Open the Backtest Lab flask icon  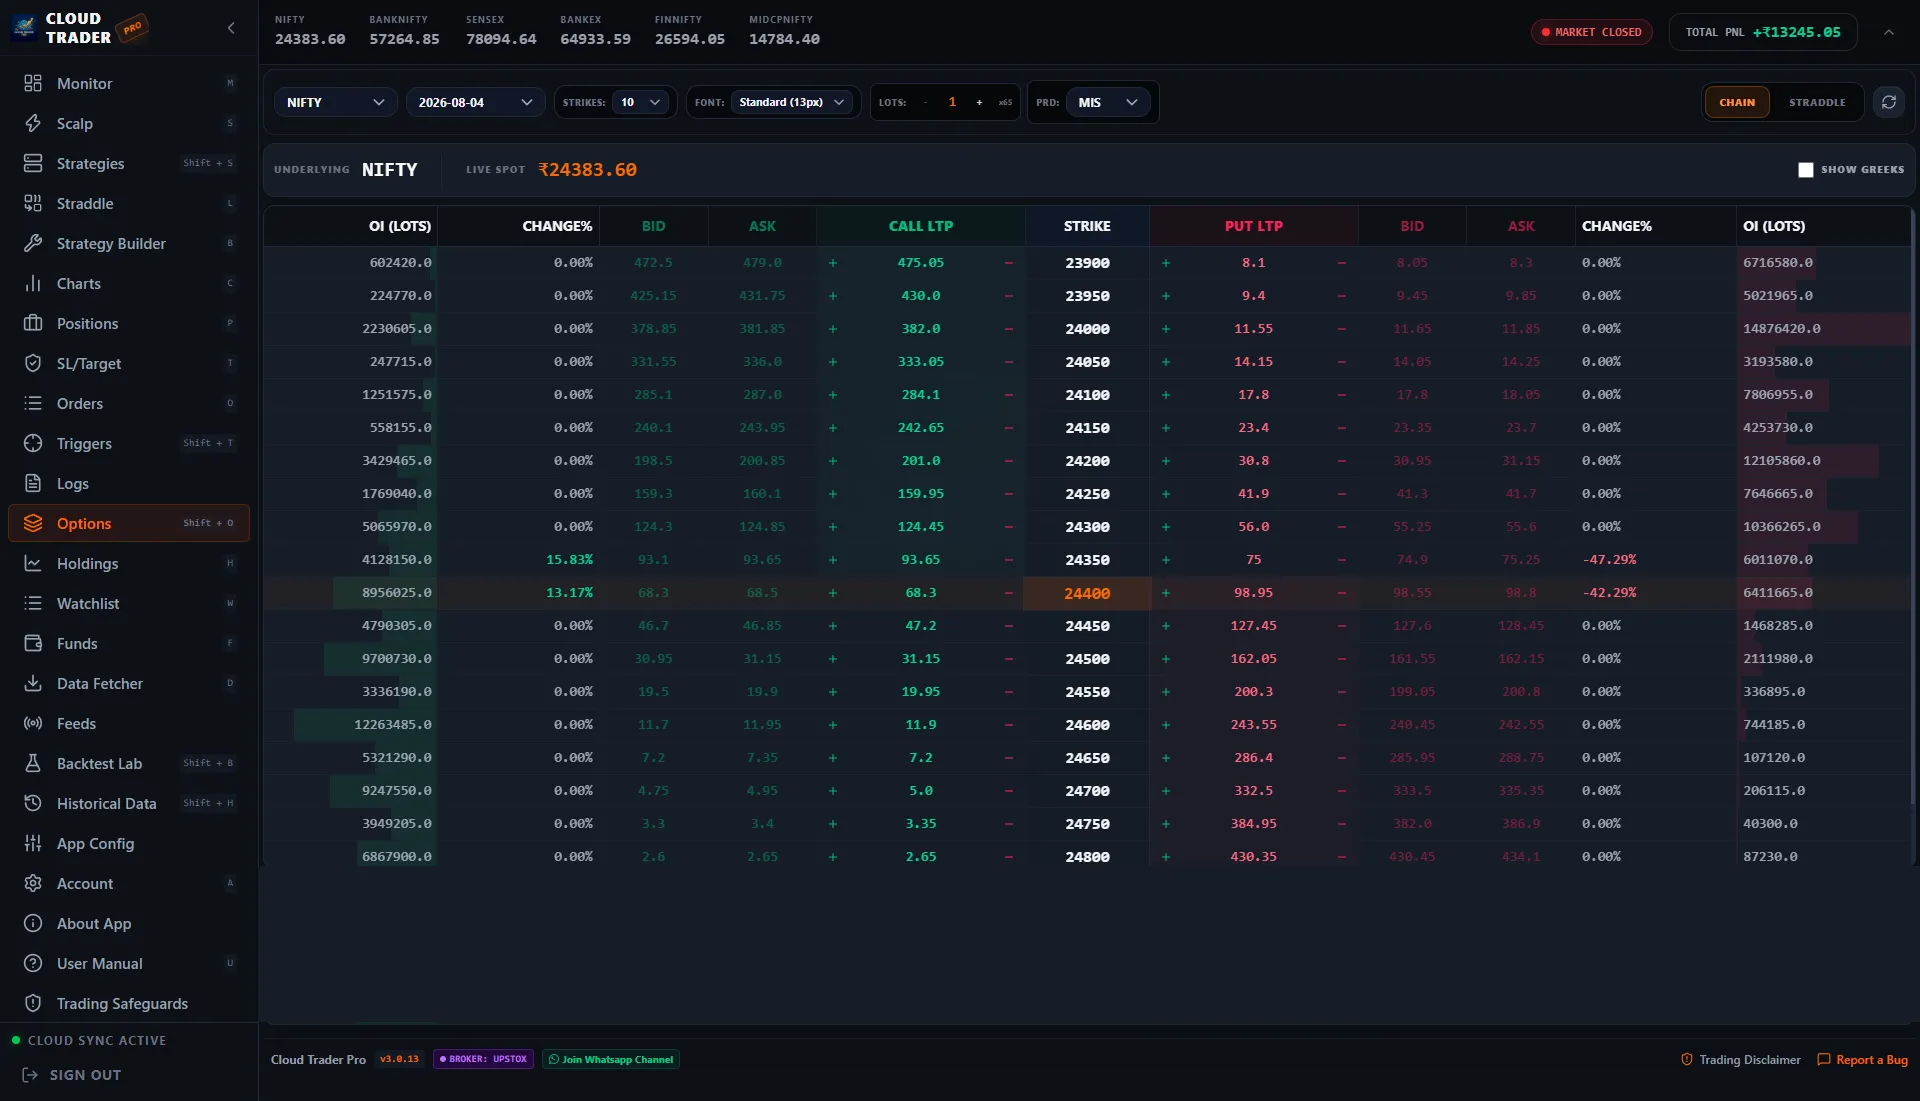[33, 763]
